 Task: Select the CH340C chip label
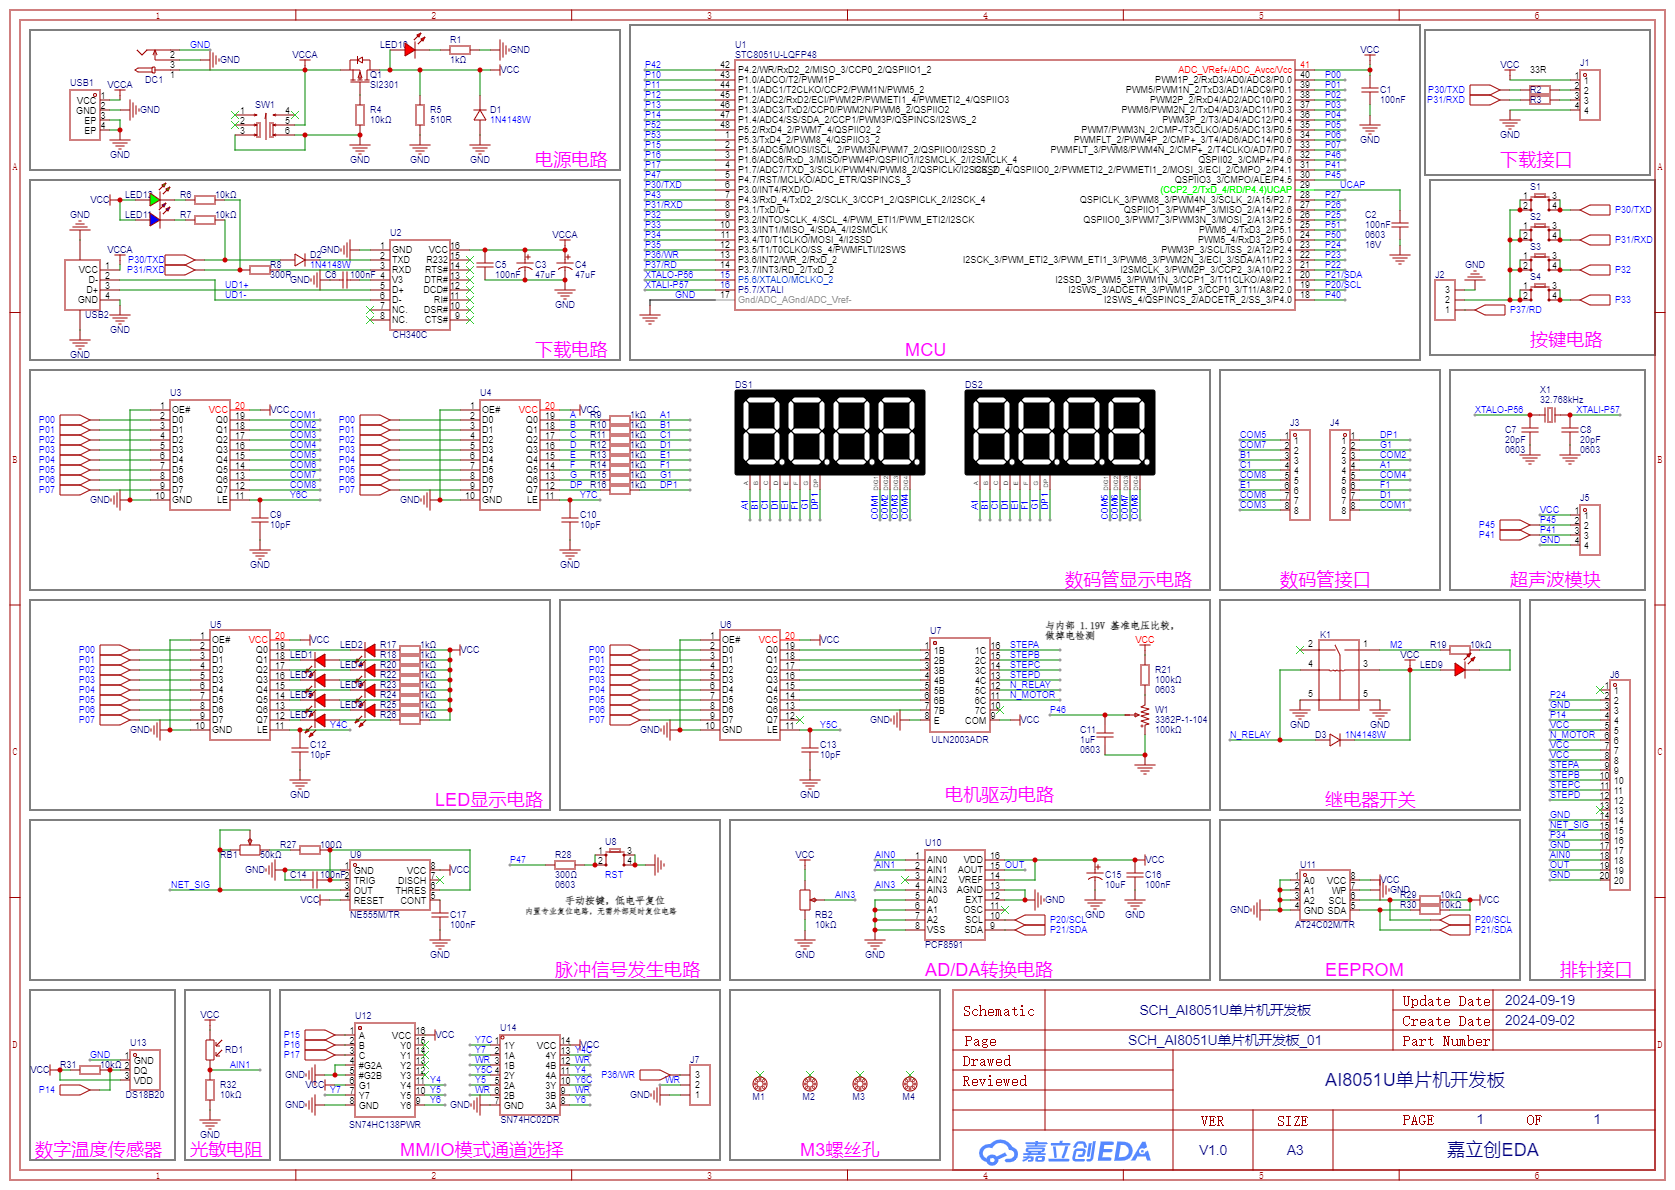409,335
